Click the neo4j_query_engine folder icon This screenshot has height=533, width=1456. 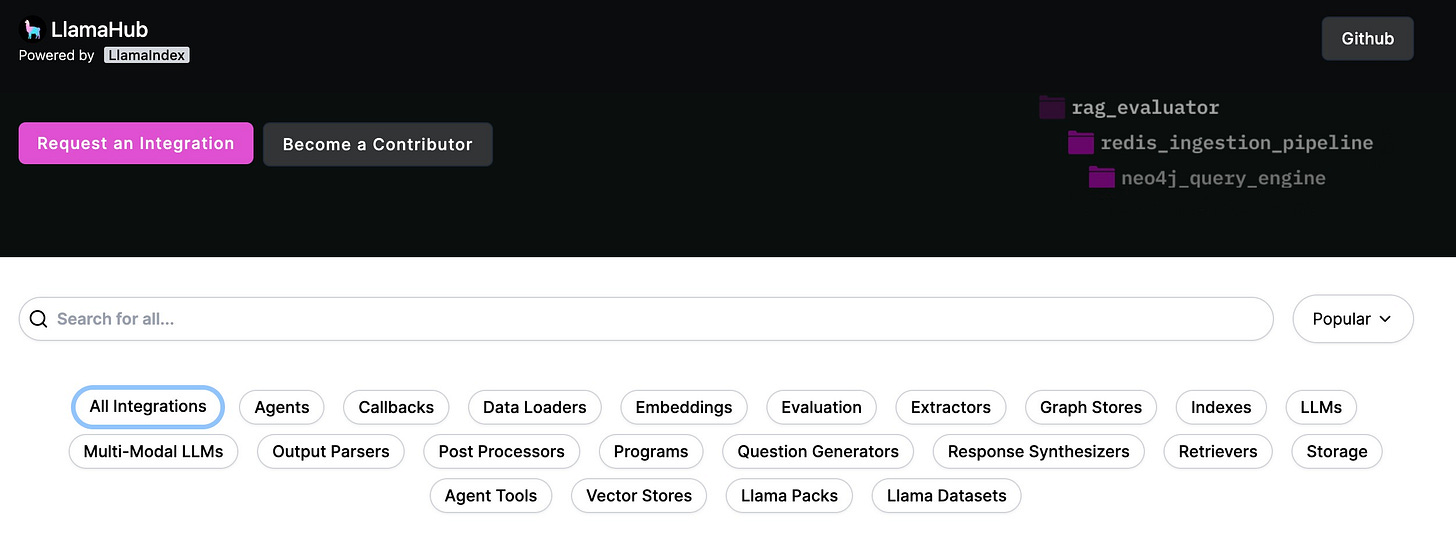[x=1102, y=178]
